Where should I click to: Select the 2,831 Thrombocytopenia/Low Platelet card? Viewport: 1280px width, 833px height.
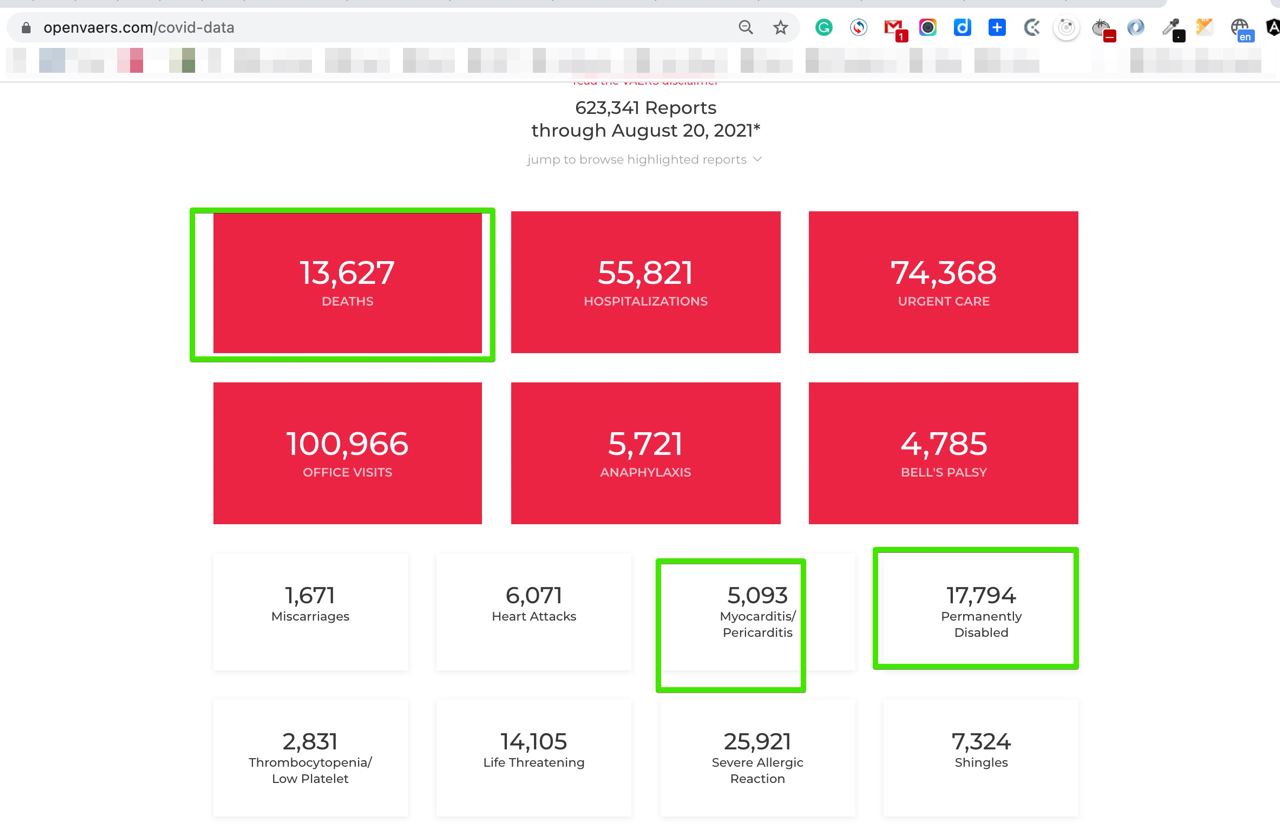310,758
